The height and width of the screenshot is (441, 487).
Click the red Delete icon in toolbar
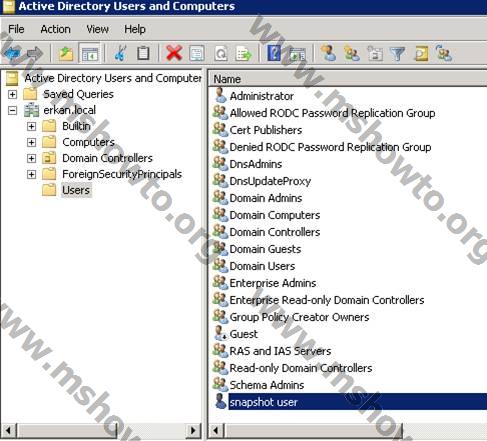[174, 53]
